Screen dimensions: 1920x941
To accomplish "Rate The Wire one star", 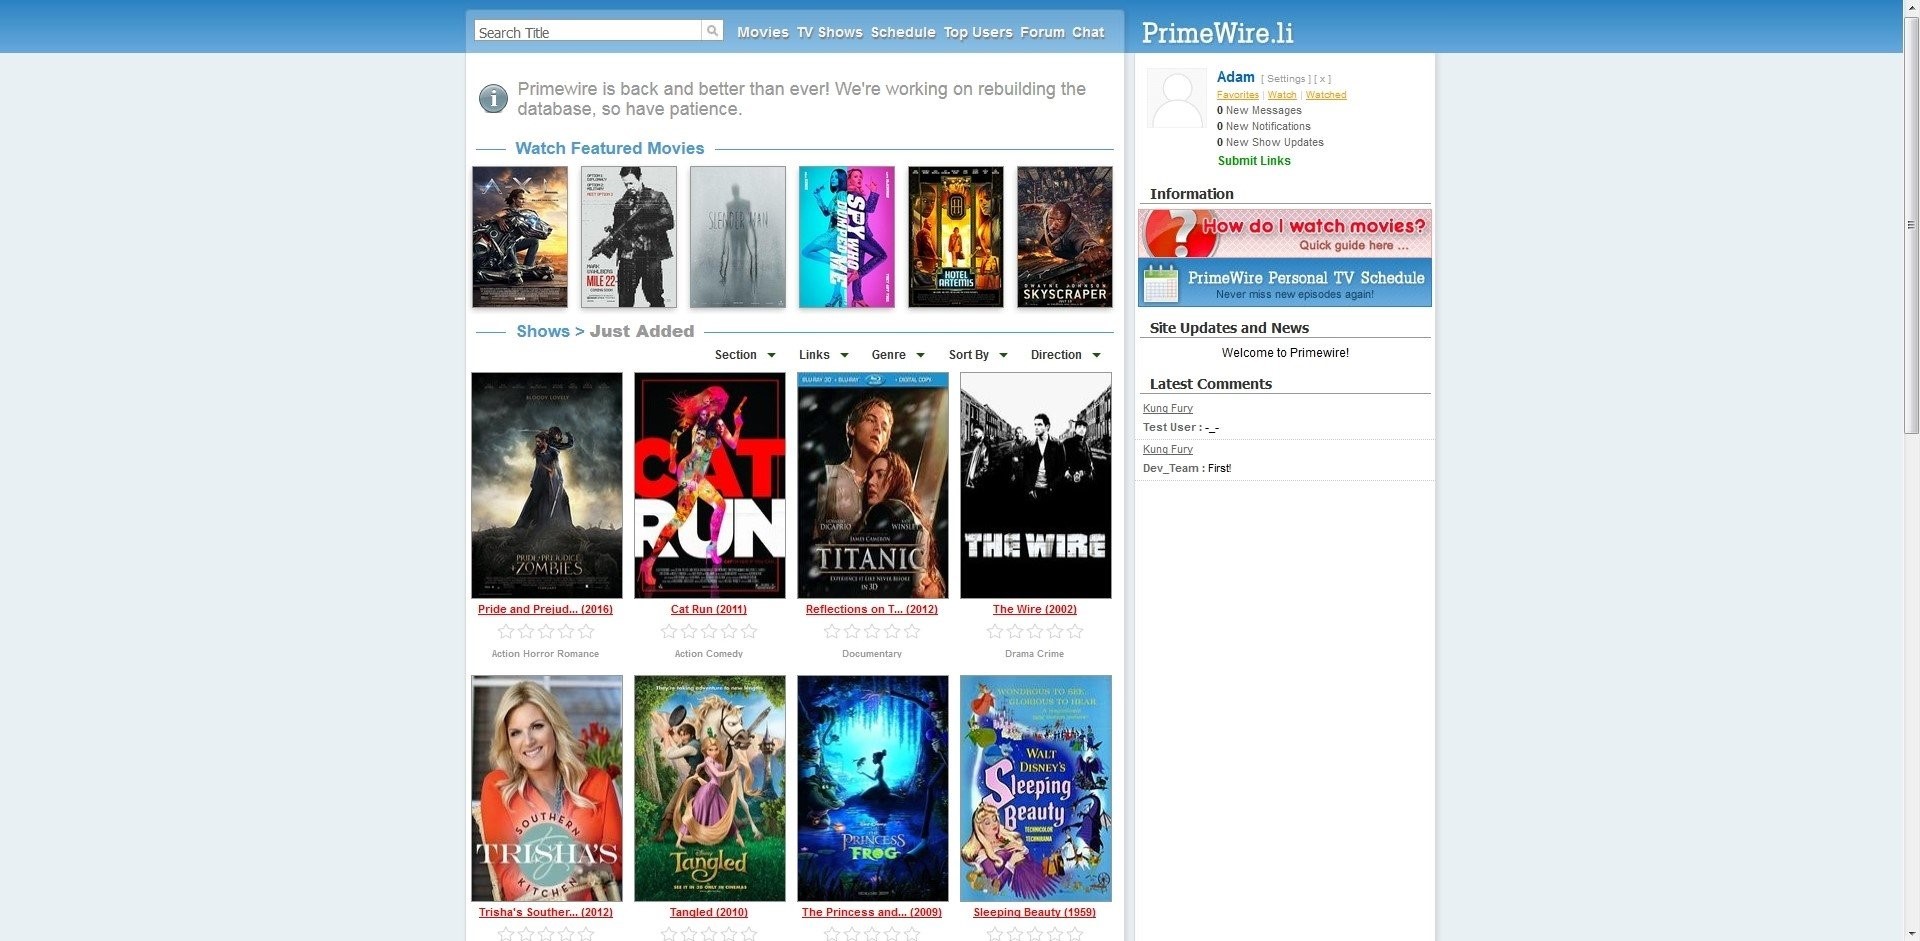I will [995, 631].
